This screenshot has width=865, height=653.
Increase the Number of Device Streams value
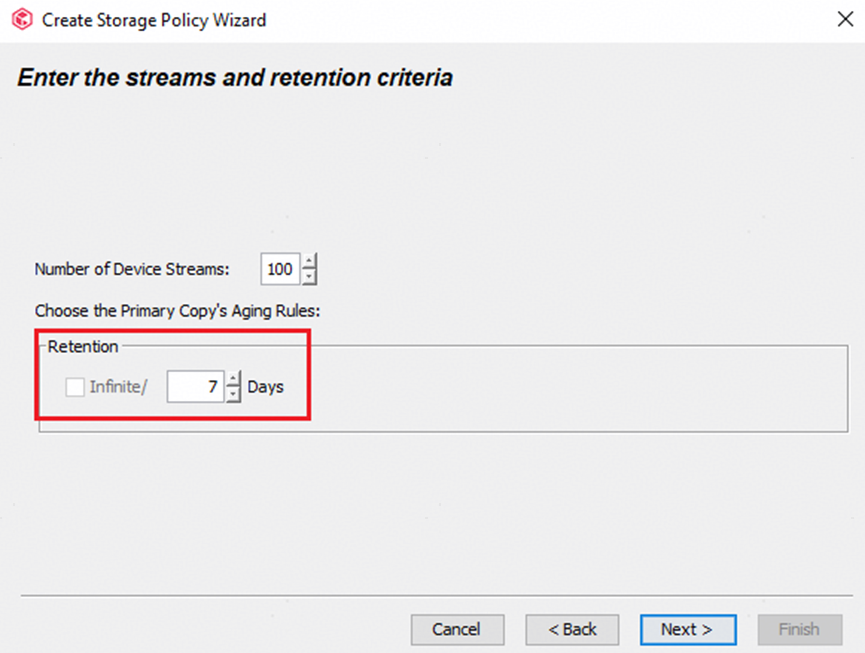310,263
